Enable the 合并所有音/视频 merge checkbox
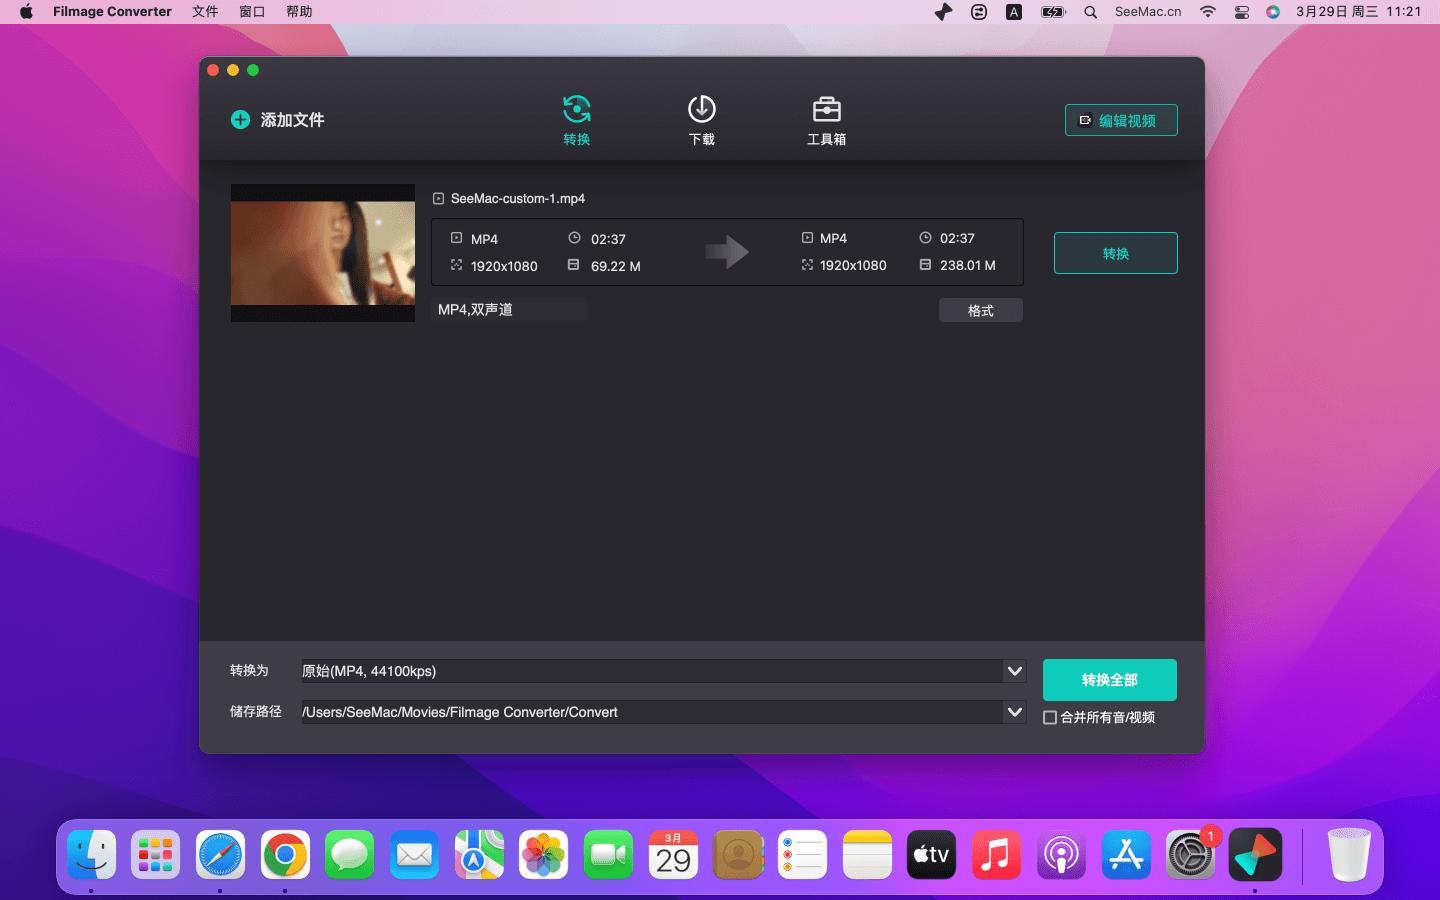The height and width of the screenshot is (900, 1440). (x=1050, y=718)
